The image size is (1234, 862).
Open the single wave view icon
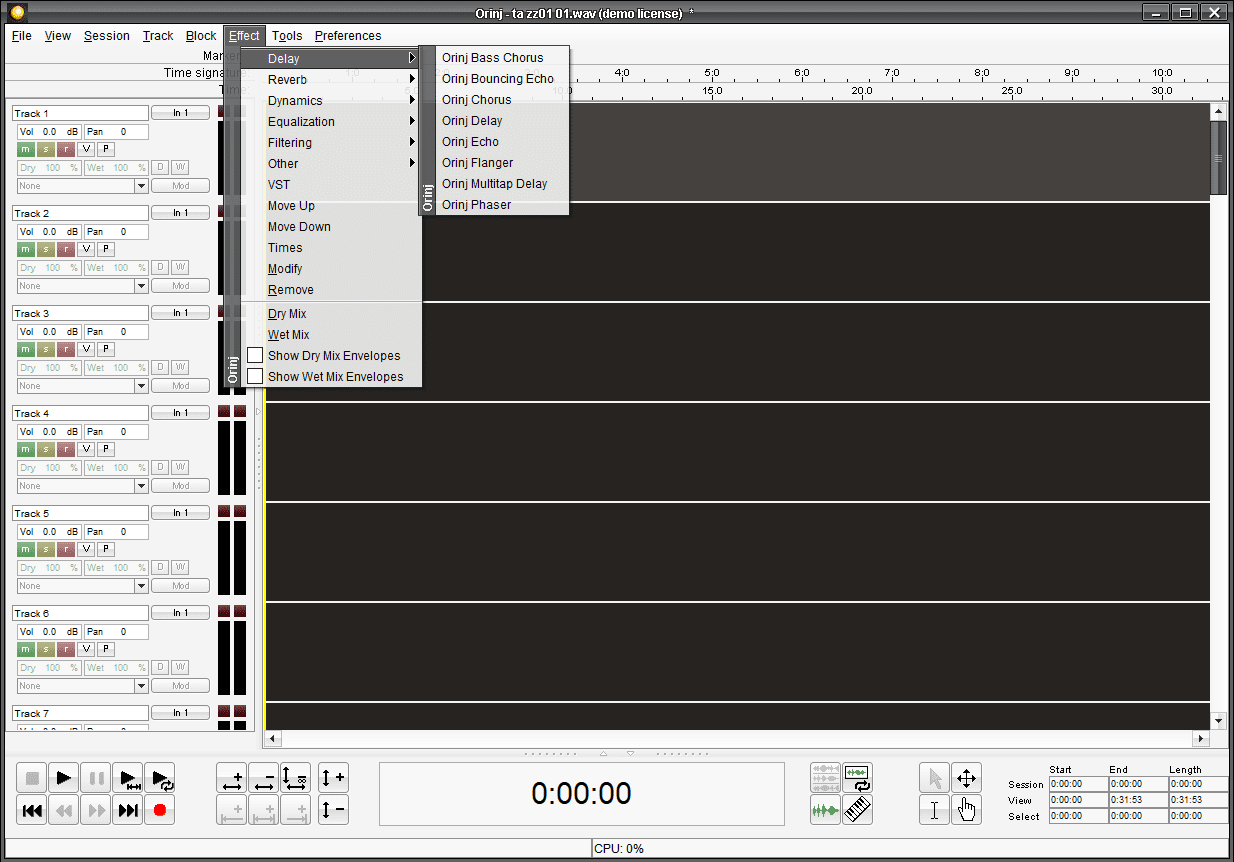(825, 810)
